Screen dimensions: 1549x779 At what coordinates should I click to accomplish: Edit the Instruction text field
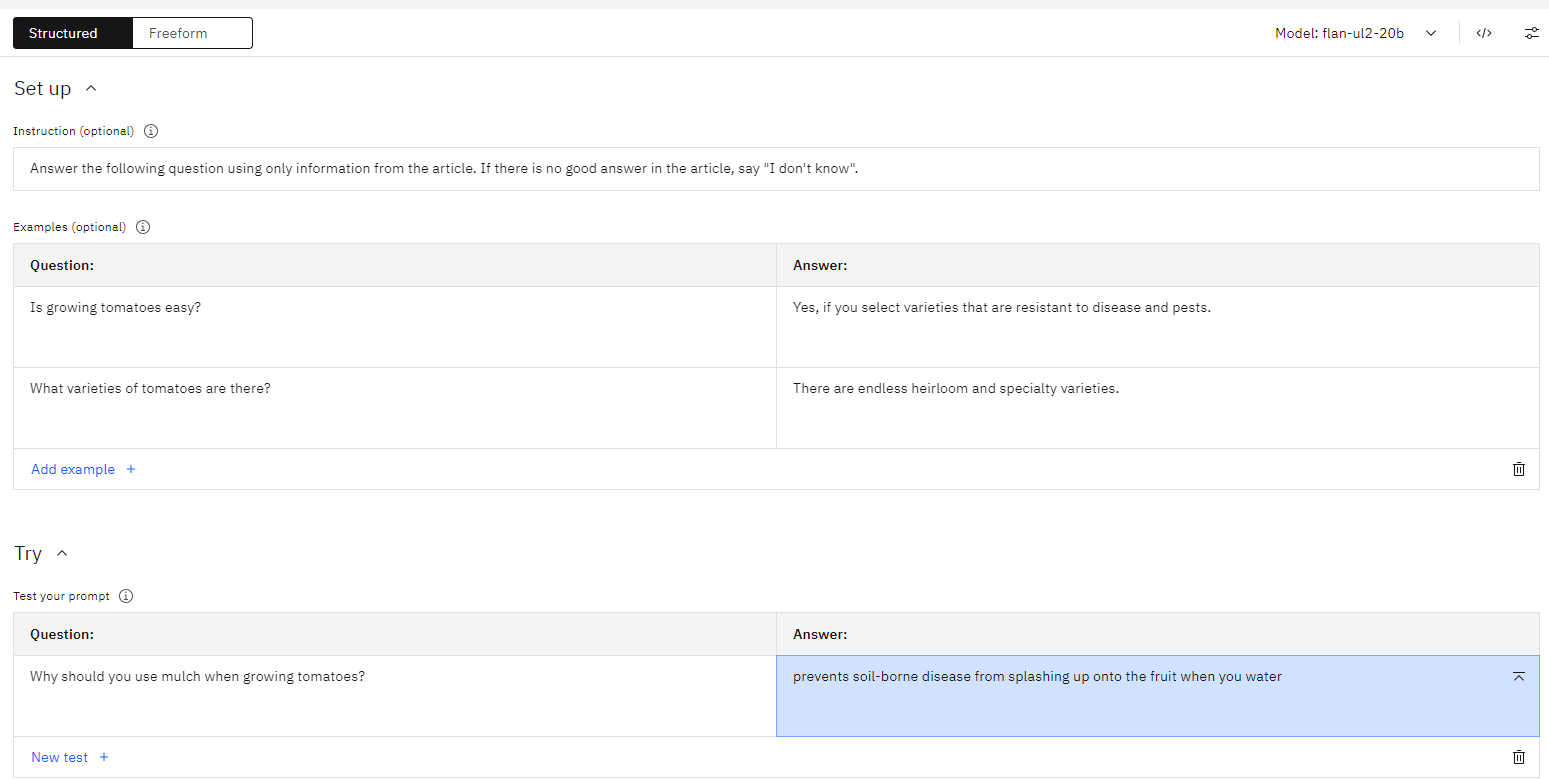[x=776, y=169]
